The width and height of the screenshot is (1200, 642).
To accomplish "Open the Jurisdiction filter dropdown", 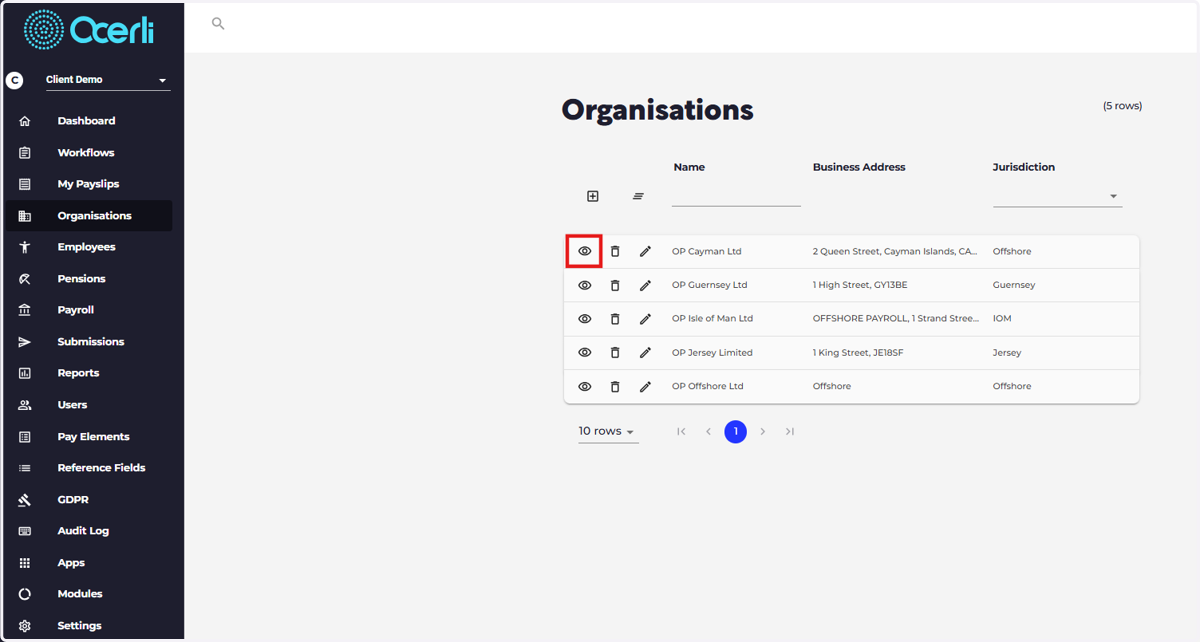I will 1057,197.
